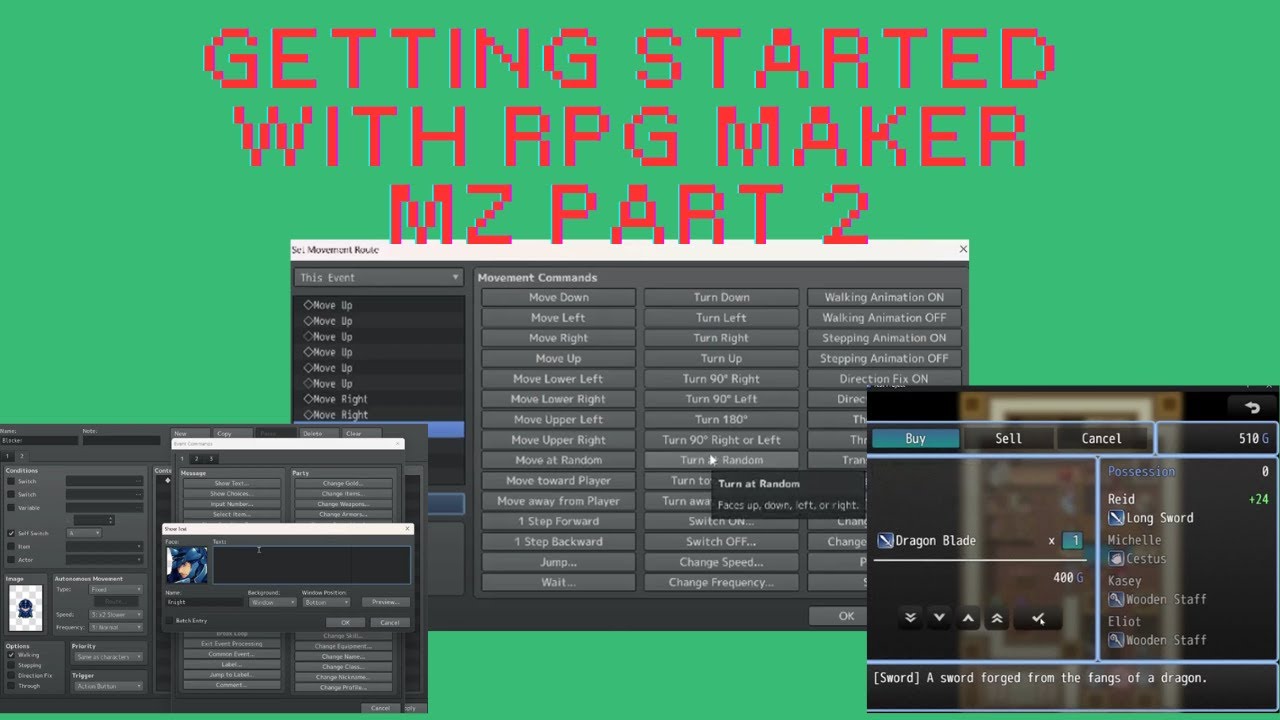This screenshot has height=720, width=1280.
Task: Uncheck the Walking option
Action: pyautogui.click(x=11, y=655)
